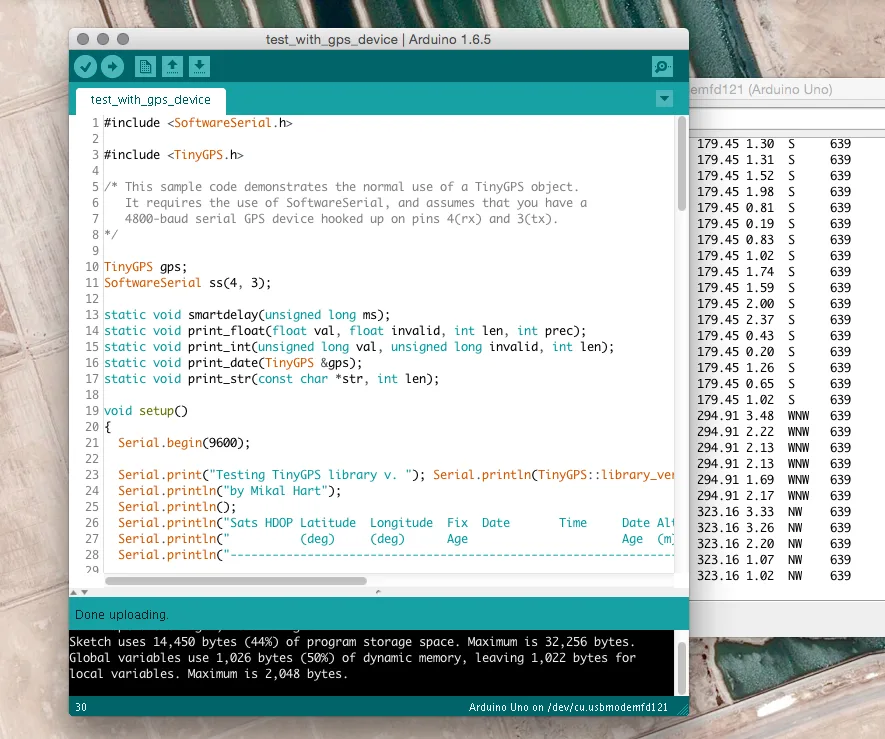Select the test_with_gps_device tab

[149, 100]
